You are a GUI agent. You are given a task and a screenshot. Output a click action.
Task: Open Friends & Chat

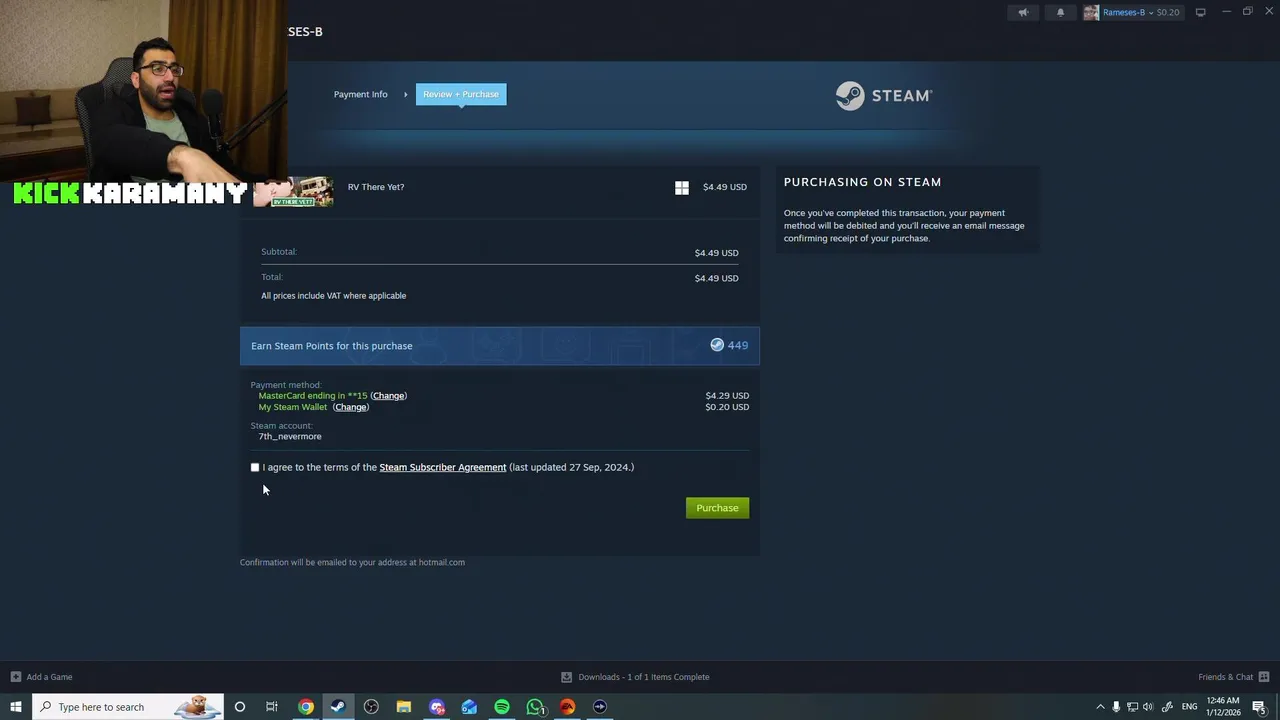tap(1226, 677)
